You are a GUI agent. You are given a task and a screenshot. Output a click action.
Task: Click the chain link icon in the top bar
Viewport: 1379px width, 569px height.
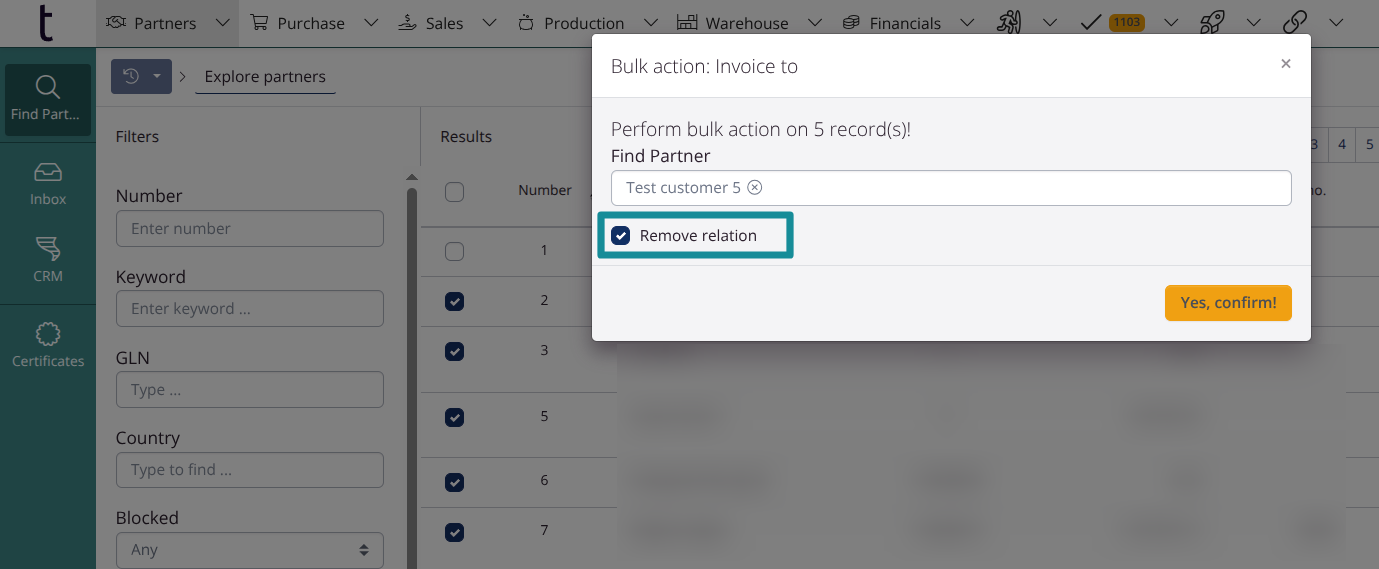1295,22
